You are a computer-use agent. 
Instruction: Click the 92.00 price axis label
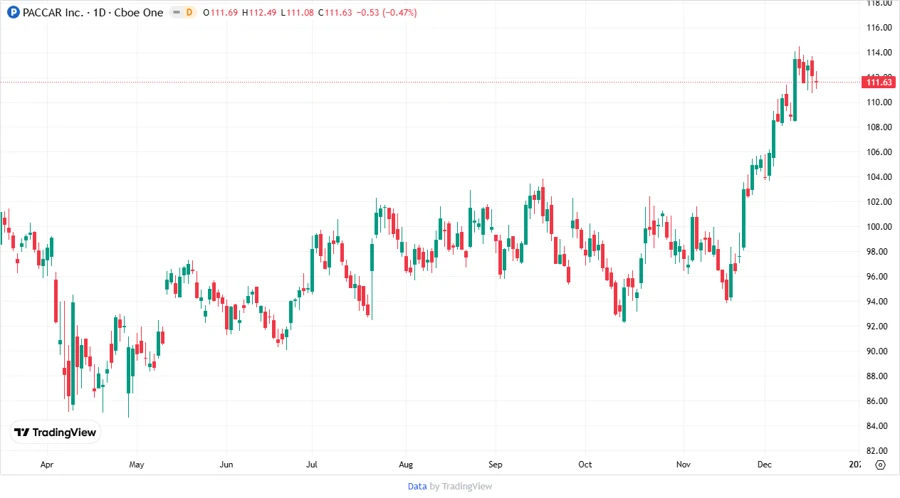tap(879, 326)
